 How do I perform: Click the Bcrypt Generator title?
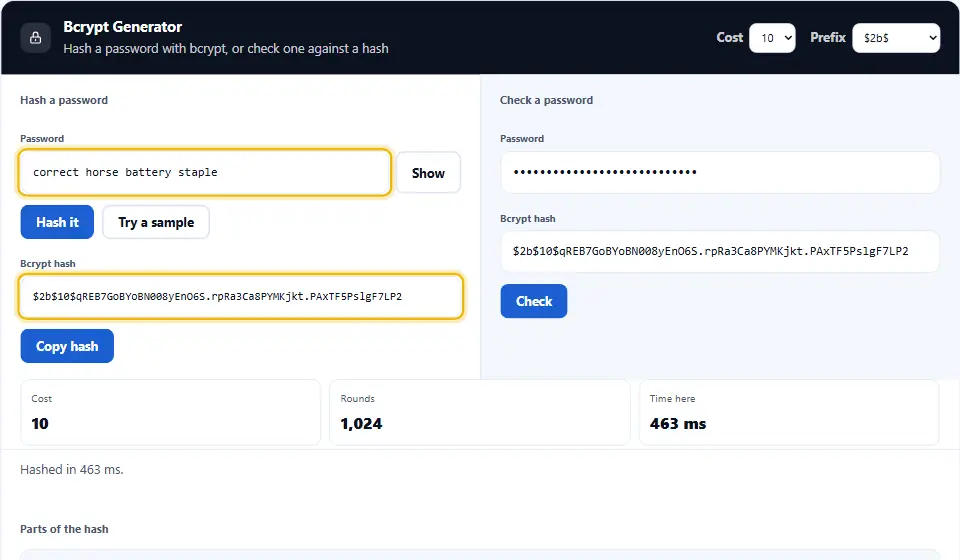pos(122,27)
